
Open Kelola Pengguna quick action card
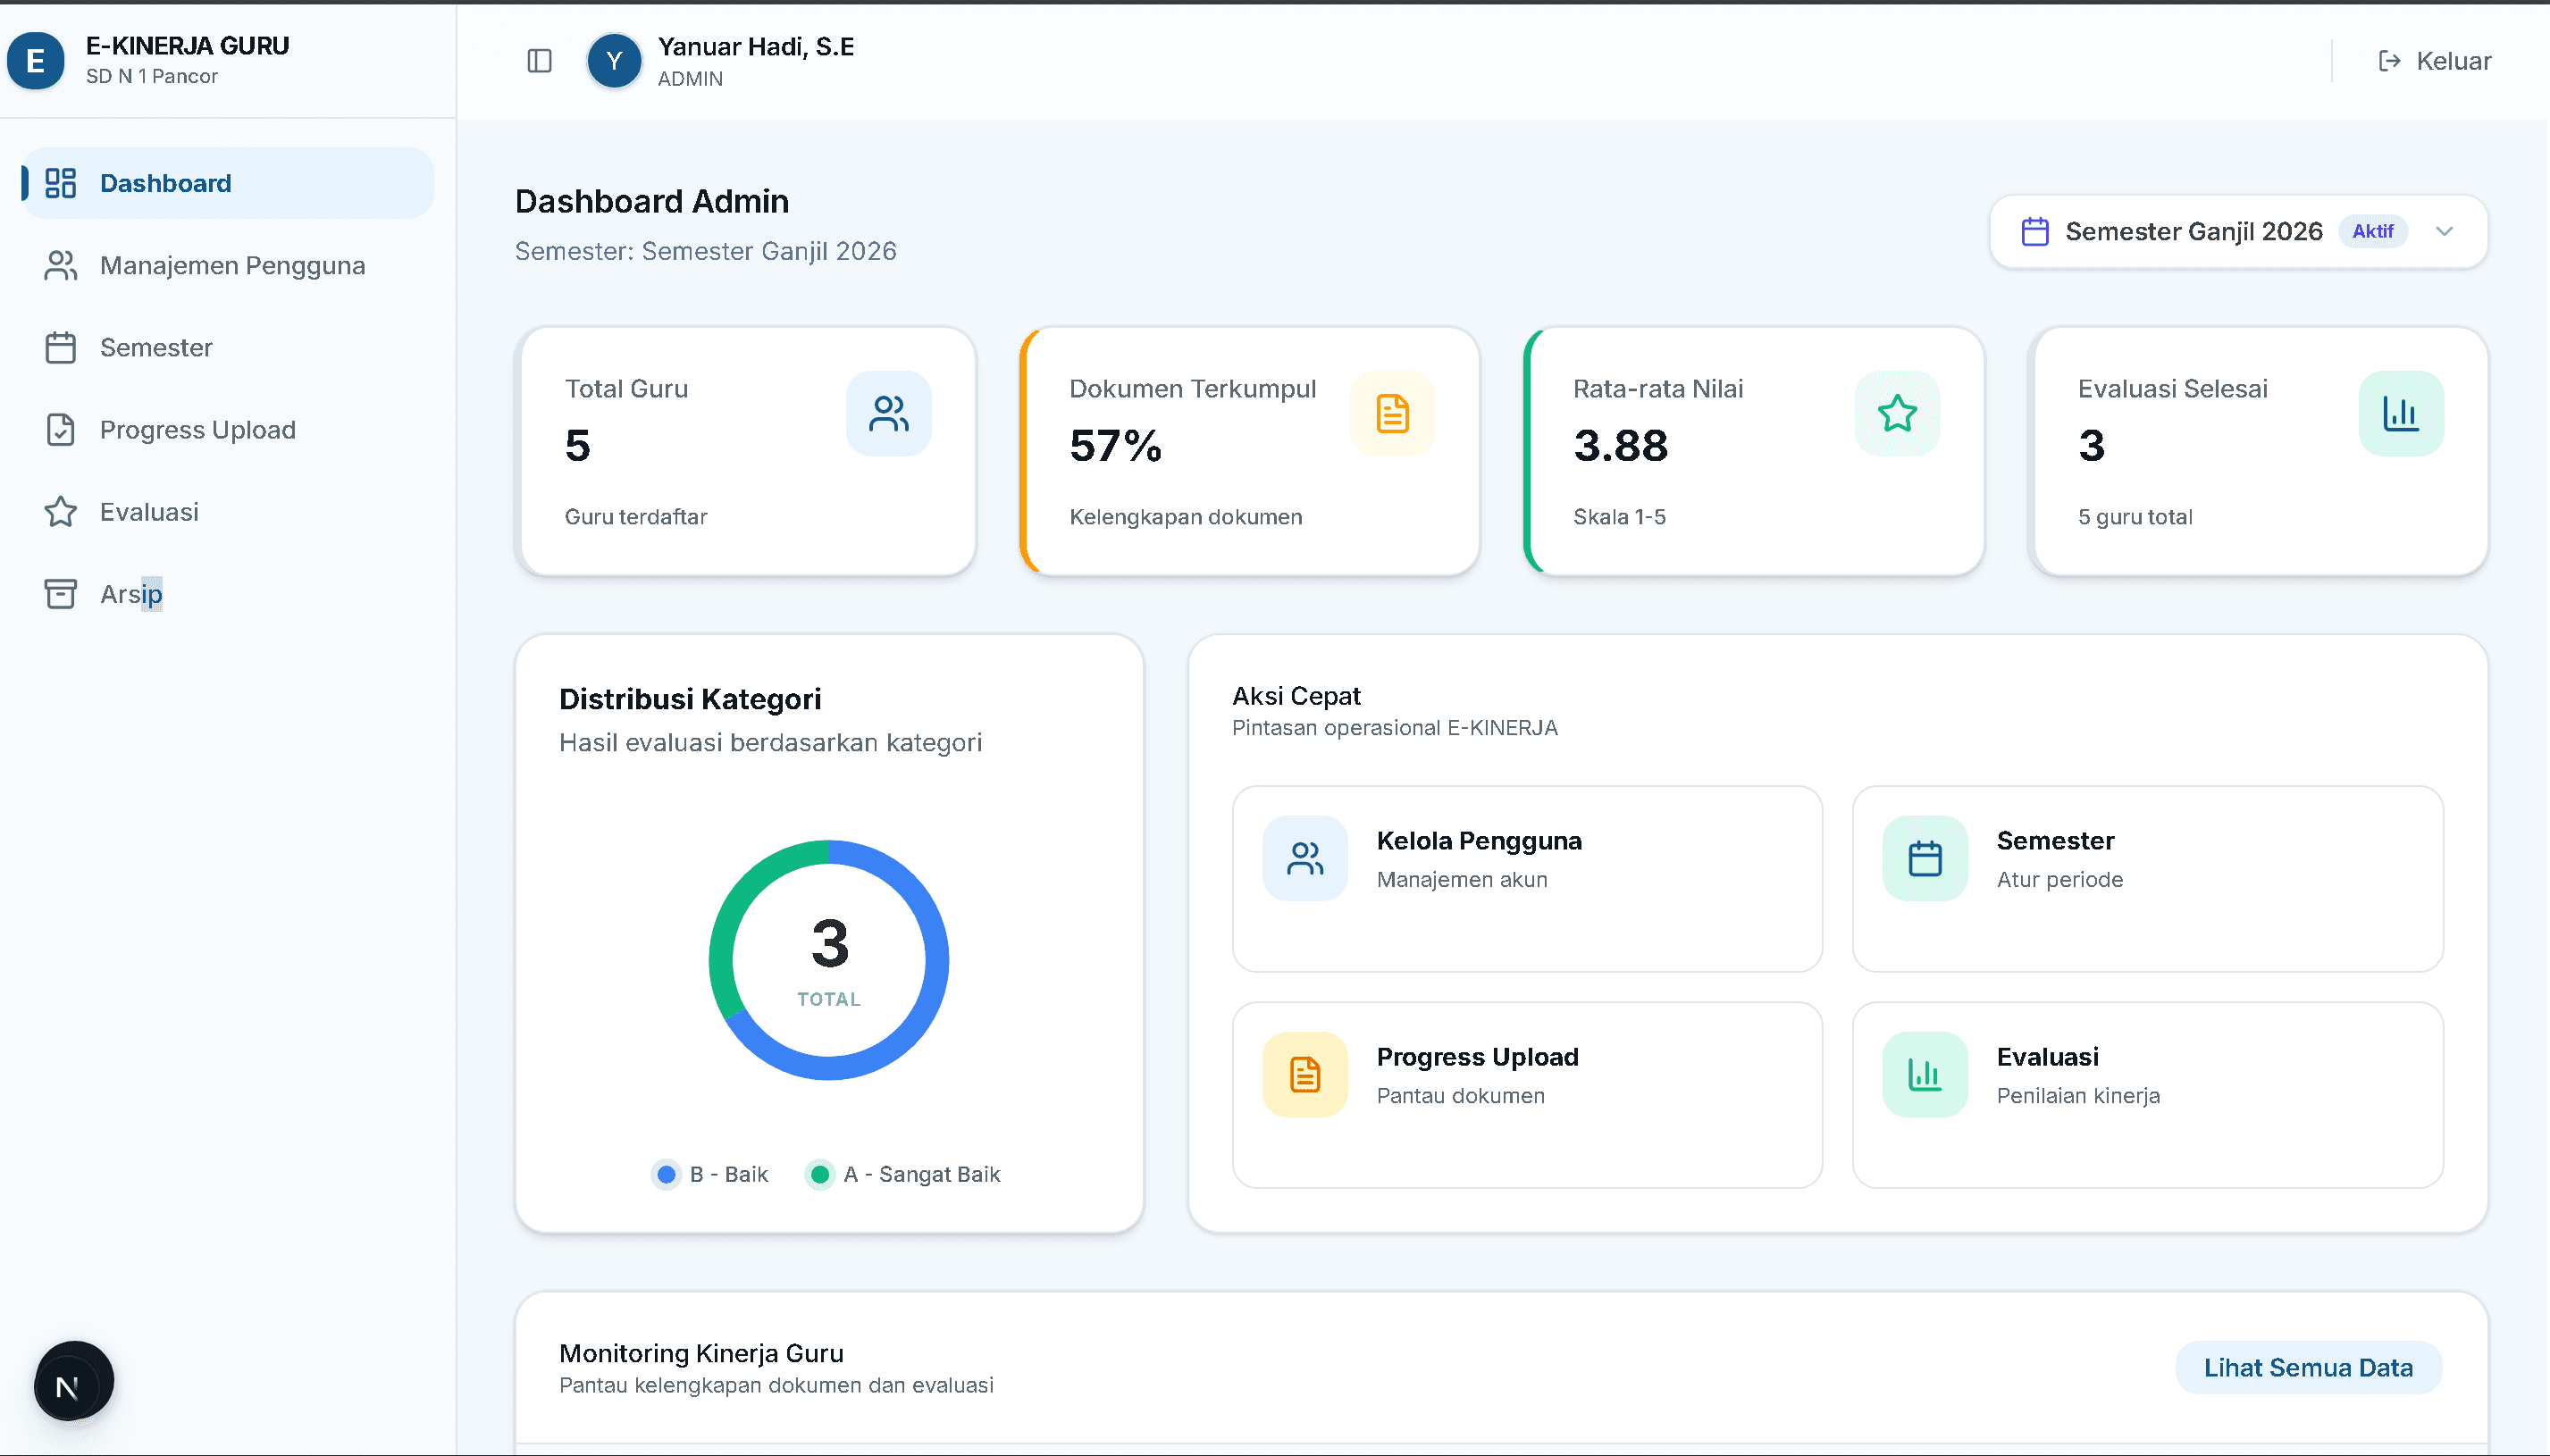[1527, 878]
